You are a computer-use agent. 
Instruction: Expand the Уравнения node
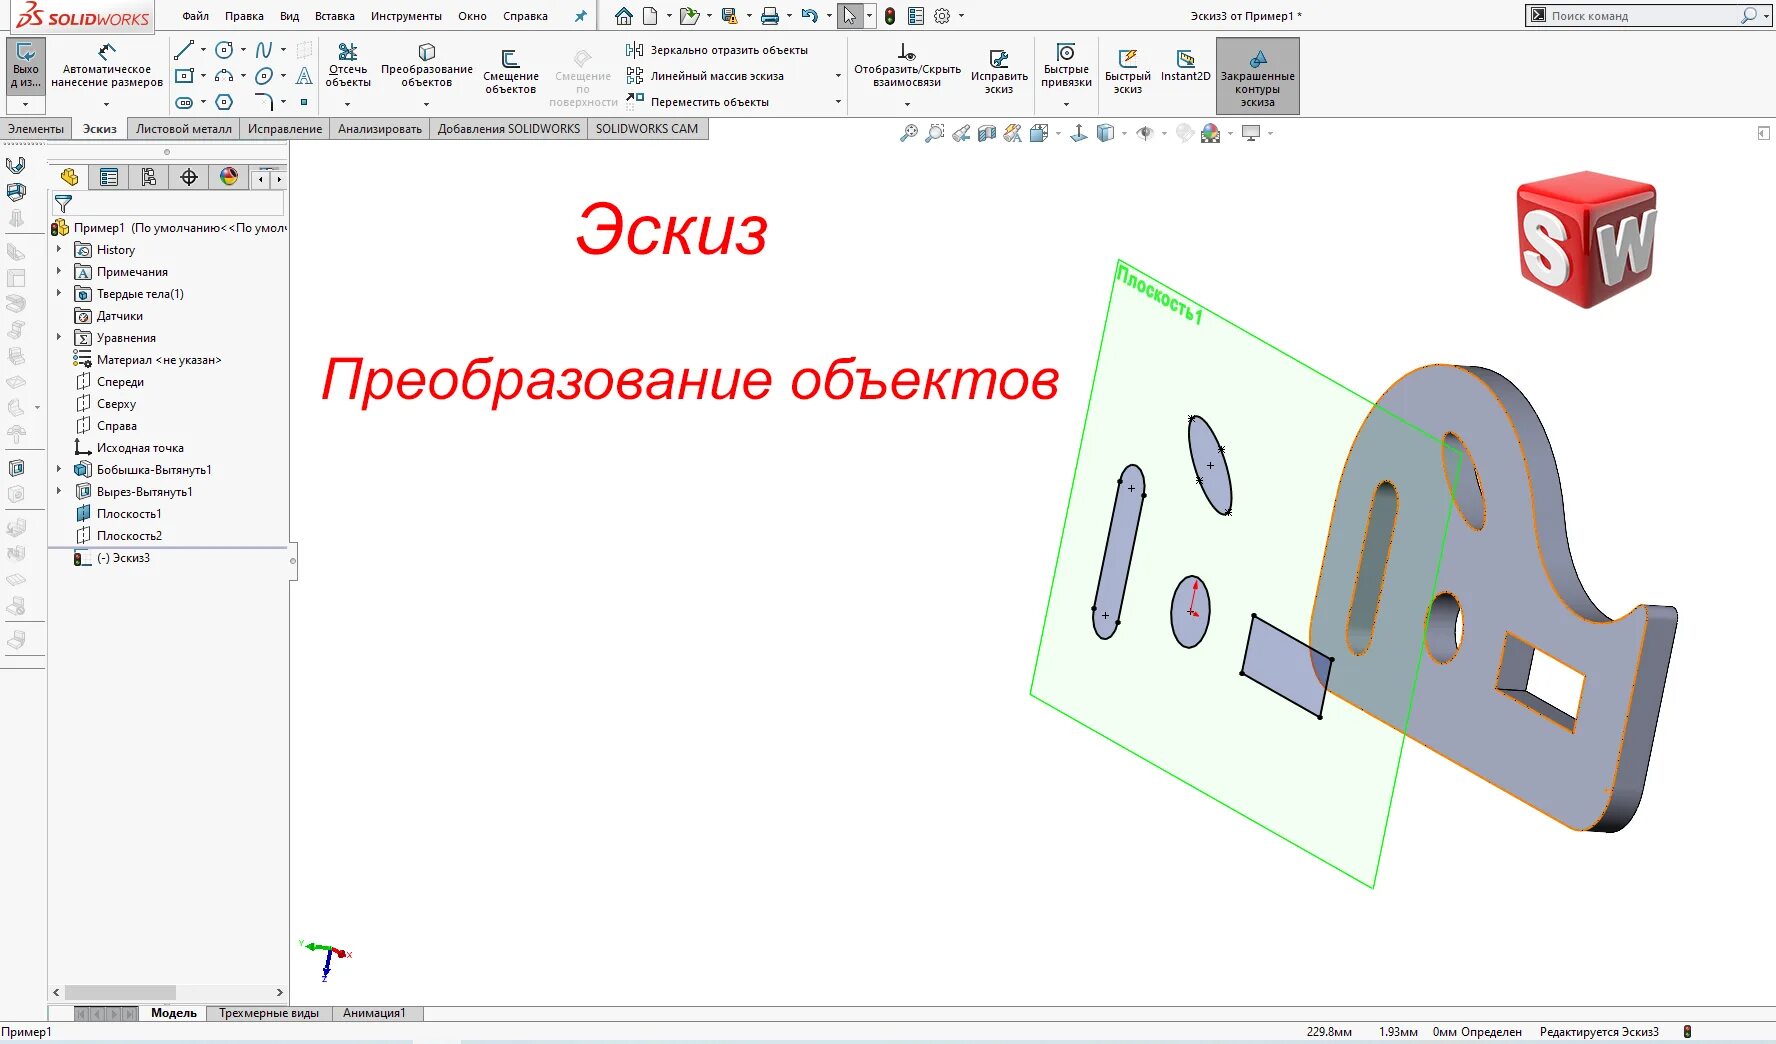(x=59, y=337)
